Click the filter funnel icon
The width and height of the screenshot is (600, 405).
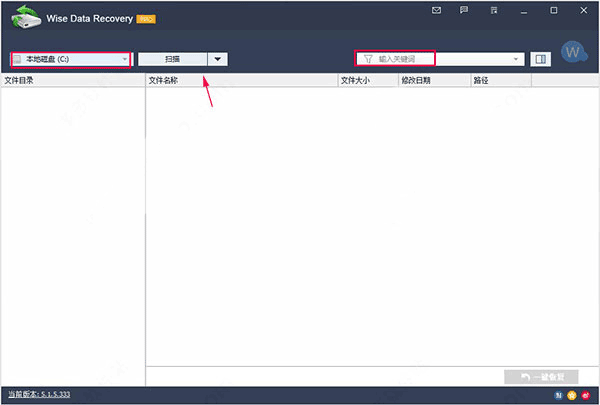coord(368,59)
